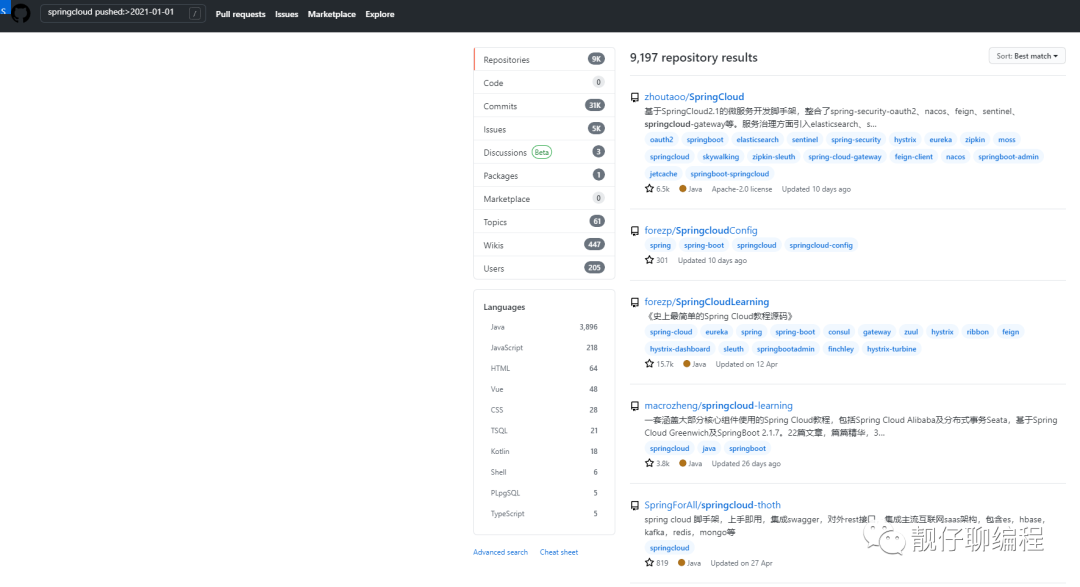Viewport: 1080px width, 587px height.
Task: Select the Discussions Beta filter
Action: coord(543,152)
